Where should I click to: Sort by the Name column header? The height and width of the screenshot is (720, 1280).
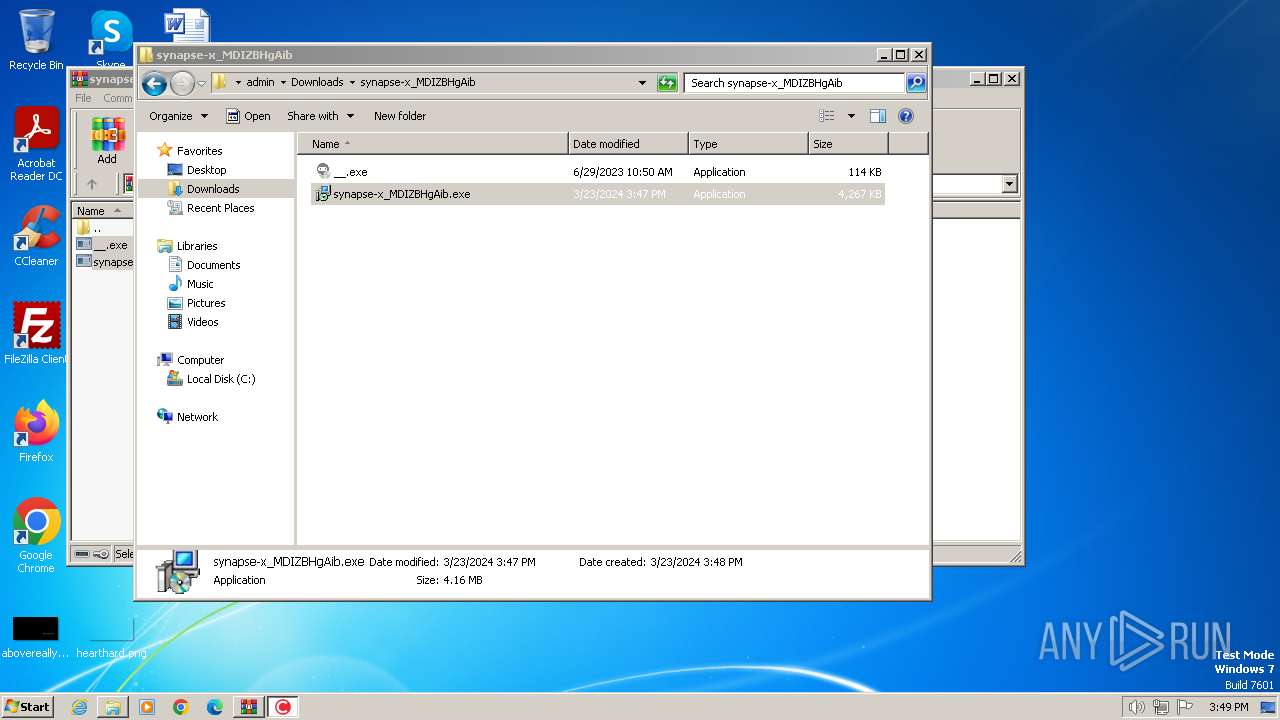click(x=433, y=144)
